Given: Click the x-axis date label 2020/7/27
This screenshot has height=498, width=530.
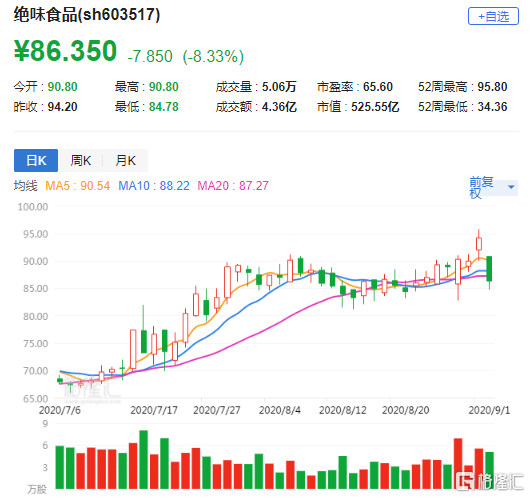Looking at the screenshot, I should point(217,410).
